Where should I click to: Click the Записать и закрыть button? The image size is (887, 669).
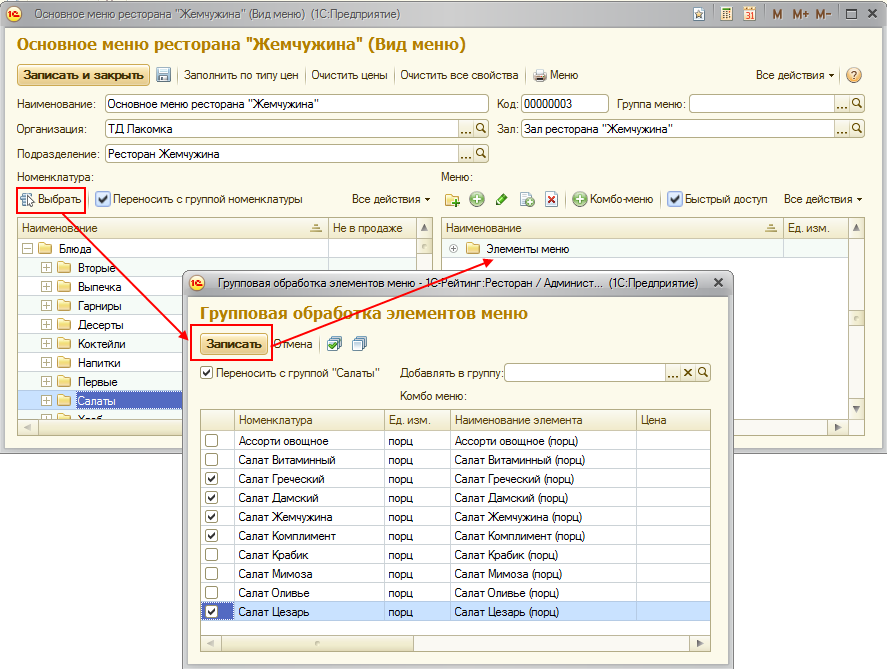[83, 75]
